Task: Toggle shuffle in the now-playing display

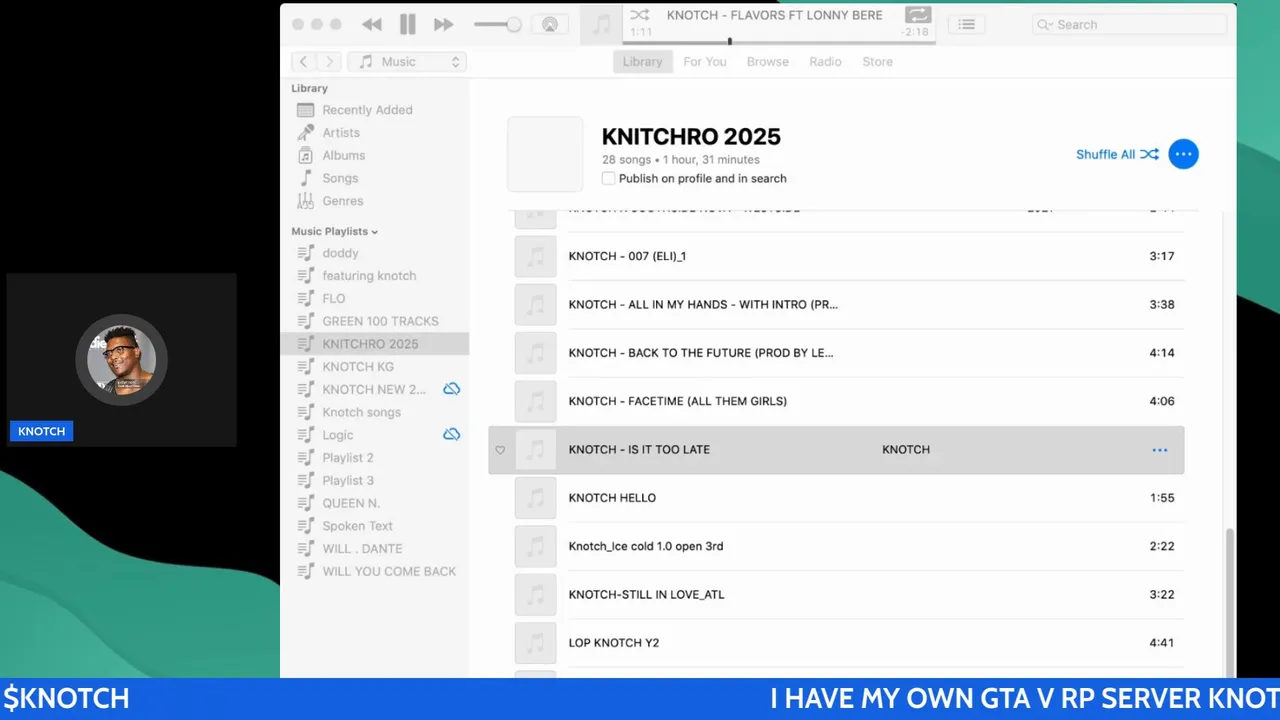Action: 640,15
